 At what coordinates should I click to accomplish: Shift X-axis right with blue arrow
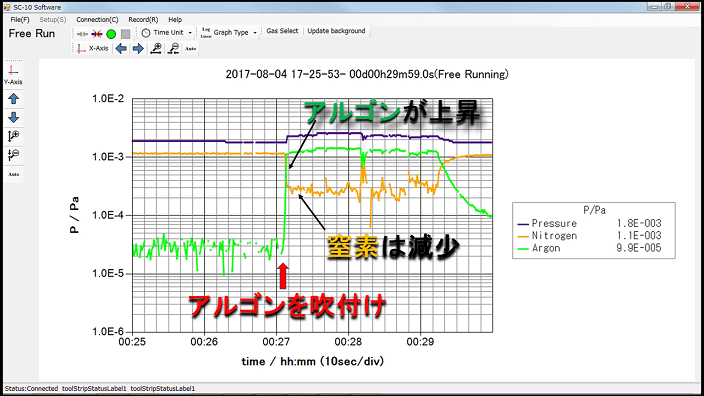point(138,48)
